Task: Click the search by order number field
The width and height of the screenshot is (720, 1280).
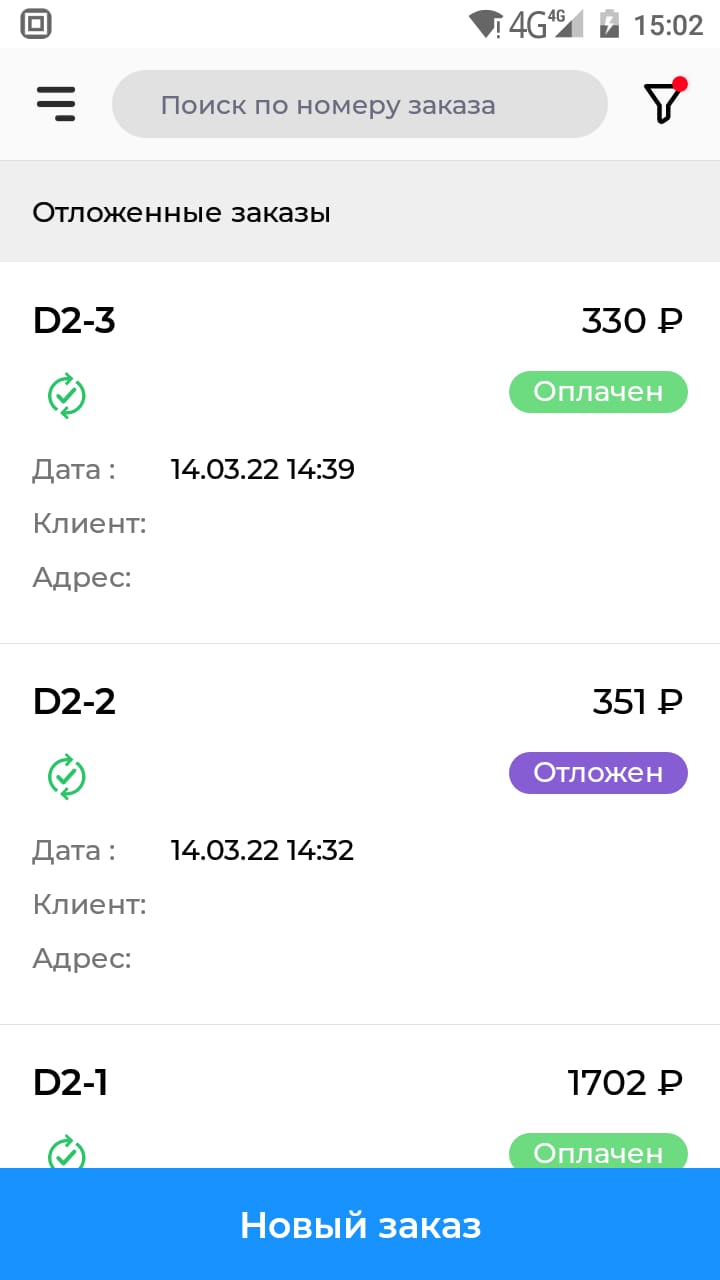Action: (359, 104)
